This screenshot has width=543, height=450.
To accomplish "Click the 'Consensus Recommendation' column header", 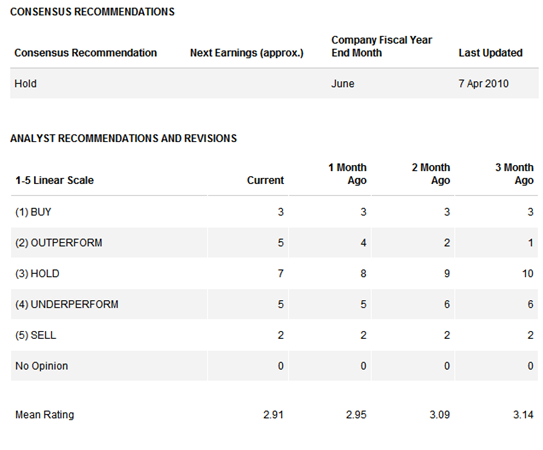I will tap(86, 53).
